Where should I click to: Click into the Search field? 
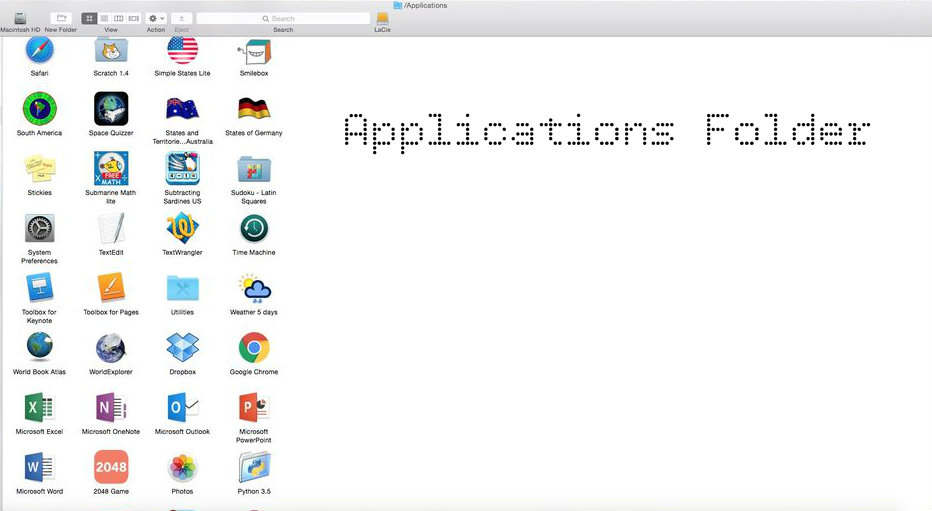[284, 18]
